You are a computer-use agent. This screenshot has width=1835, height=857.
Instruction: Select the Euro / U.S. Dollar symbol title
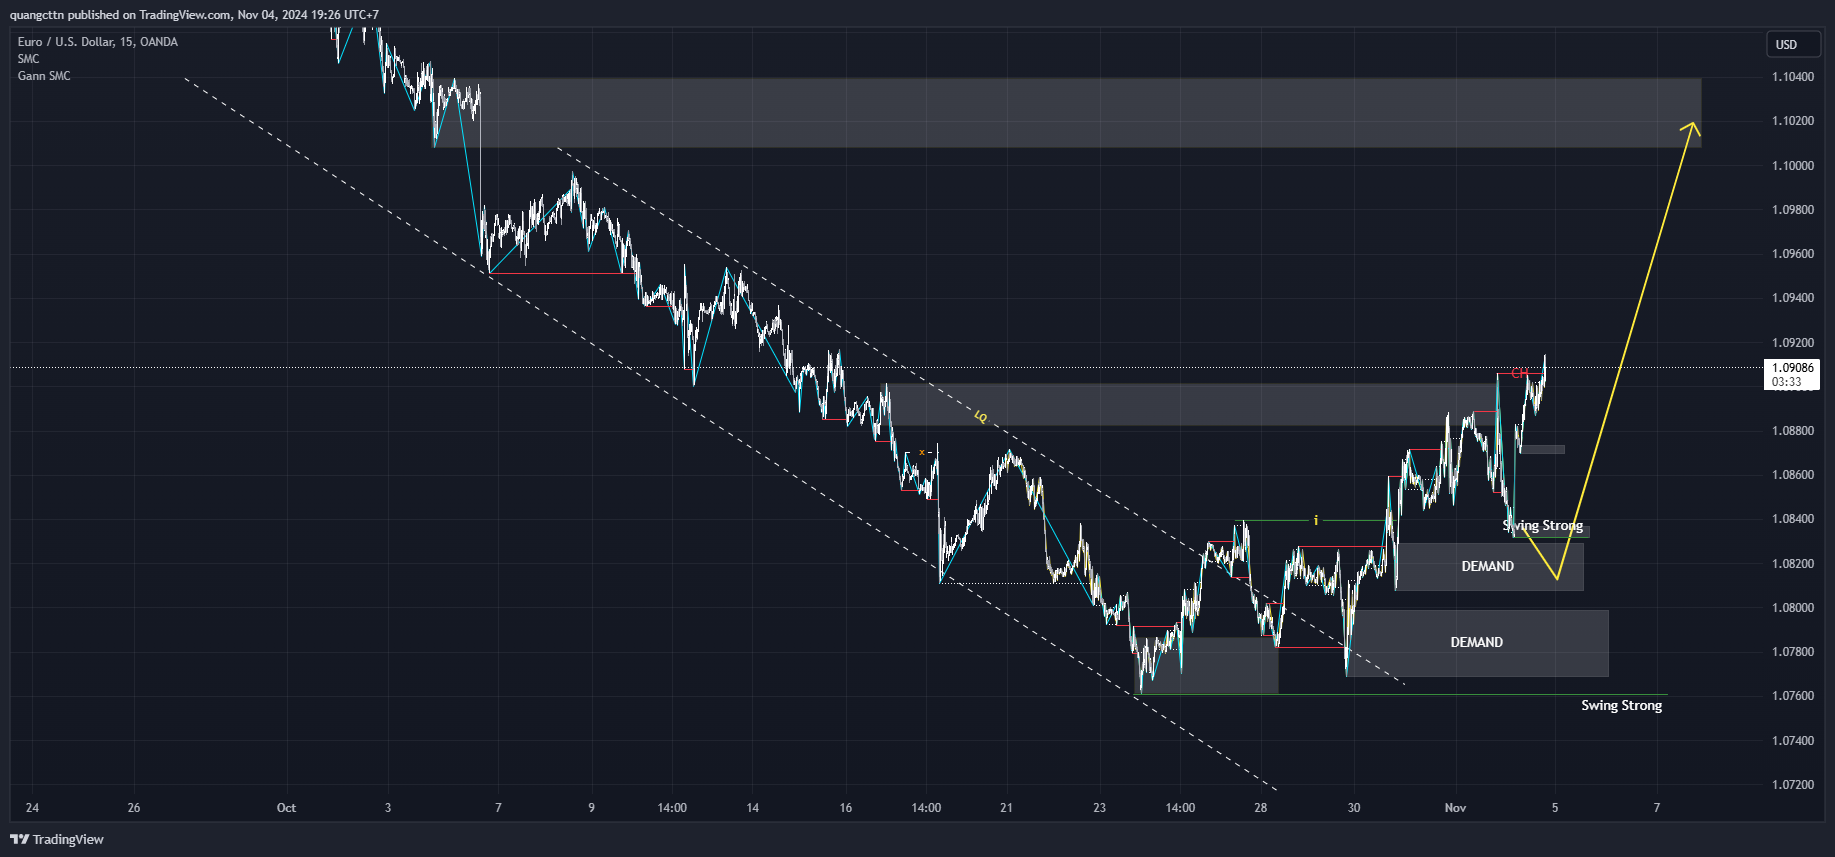point(98,42)
